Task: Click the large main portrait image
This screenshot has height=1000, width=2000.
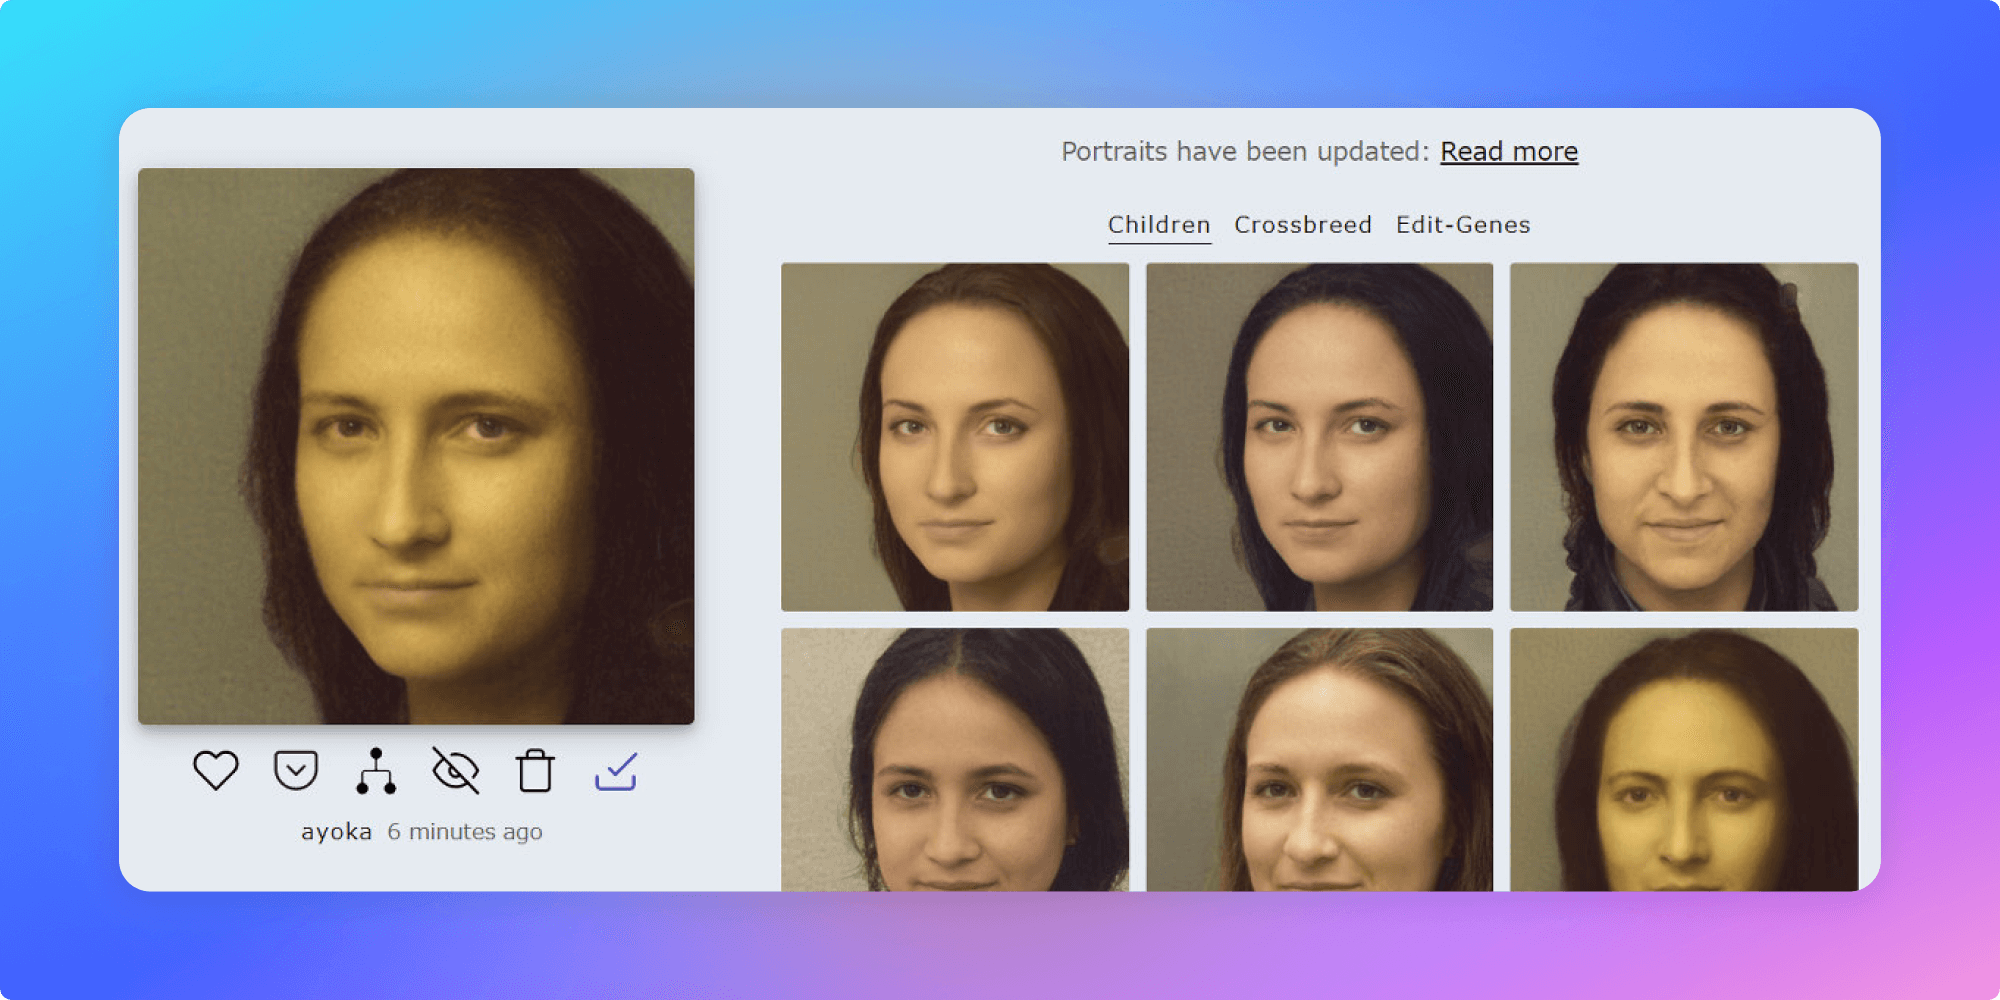Action: click(416, 446)
